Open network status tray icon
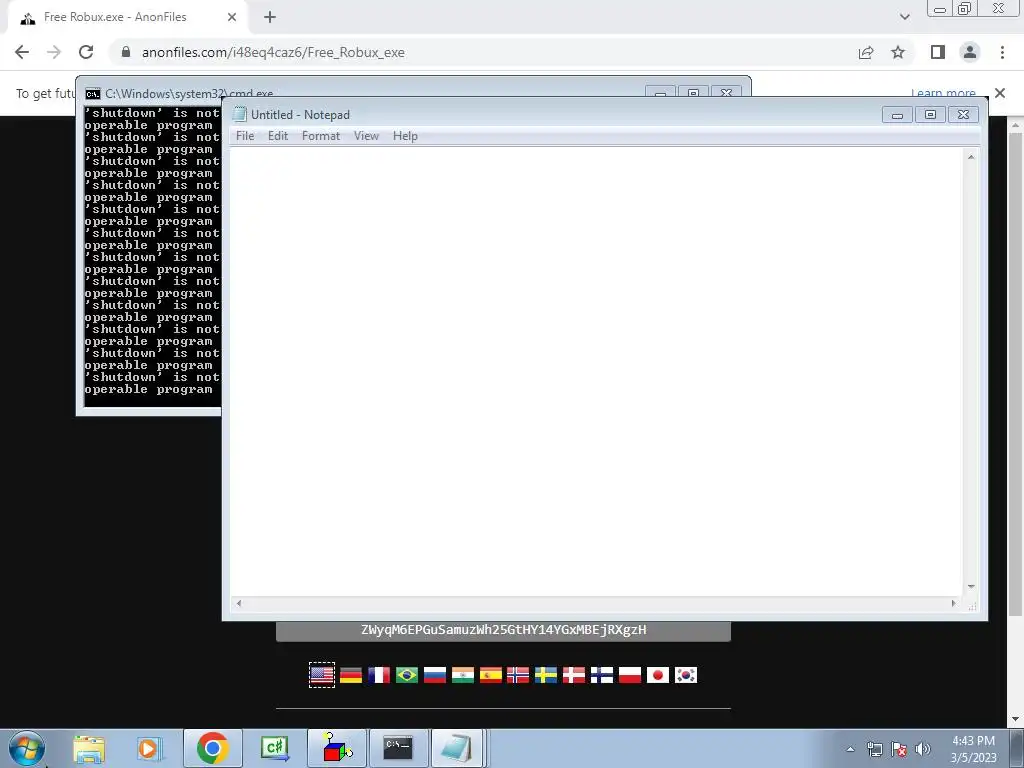 coord(874,749)
